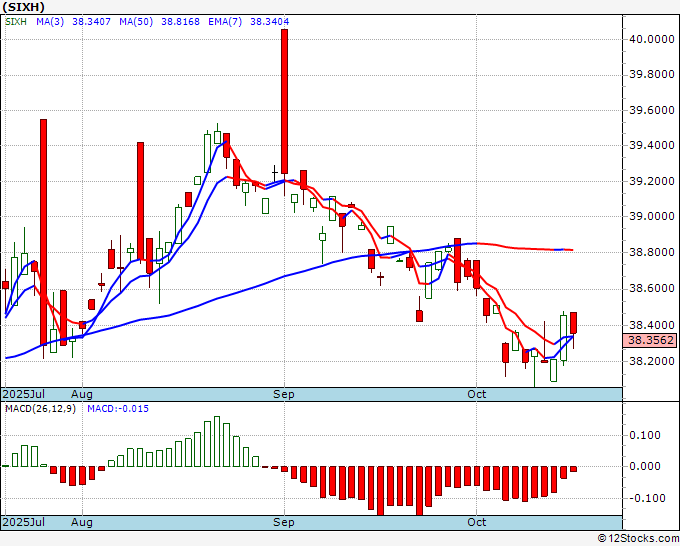Click the 40.0000 price axis label

(x=650, y=39)
